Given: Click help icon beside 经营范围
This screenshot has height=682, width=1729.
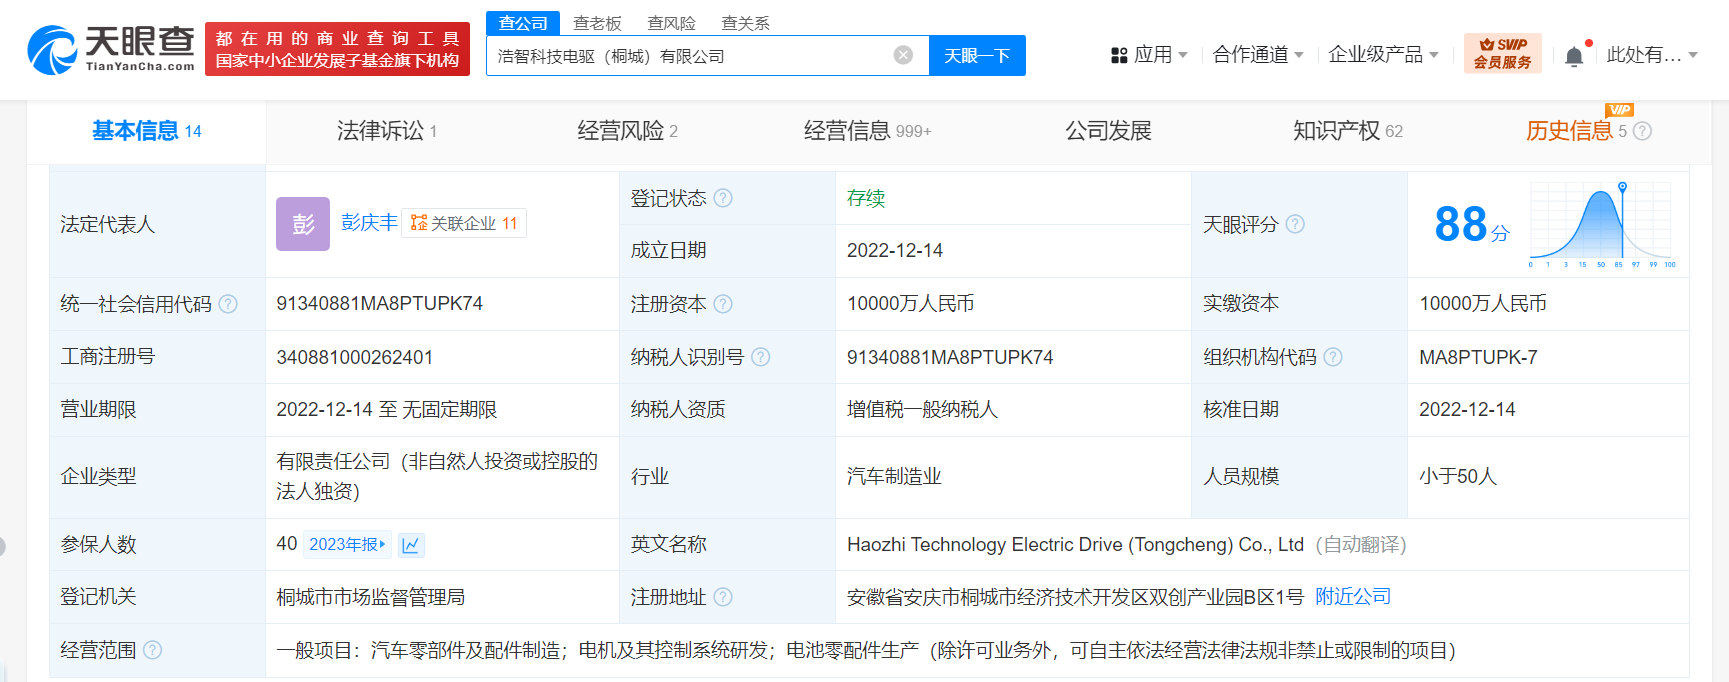Looking at the screenshot, I should [x=152, y=650].
